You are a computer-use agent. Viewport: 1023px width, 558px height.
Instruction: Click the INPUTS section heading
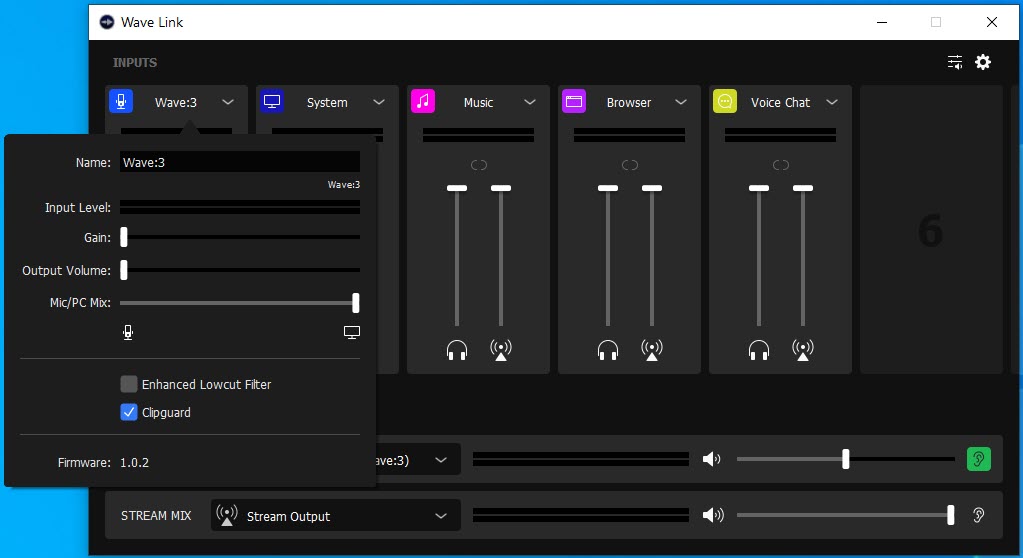pos(135,63)
